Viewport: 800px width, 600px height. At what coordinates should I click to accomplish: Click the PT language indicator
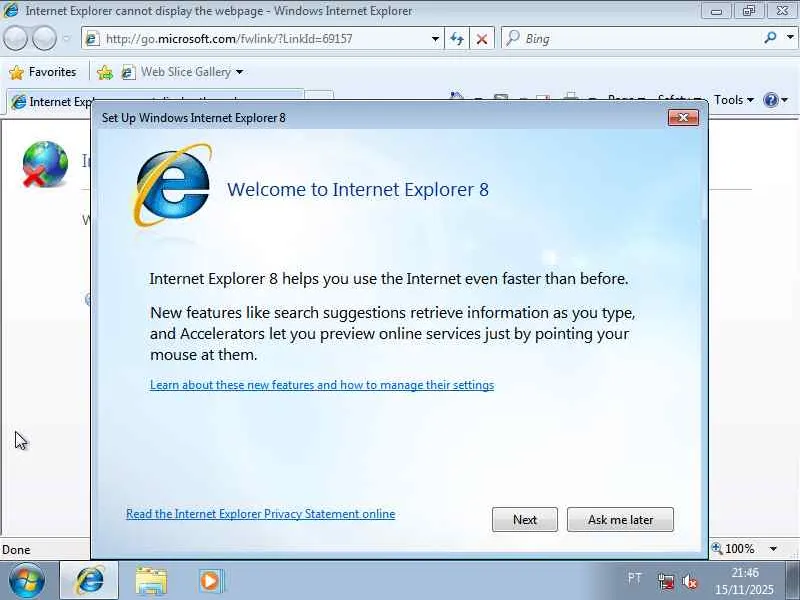tap(634, 578)
